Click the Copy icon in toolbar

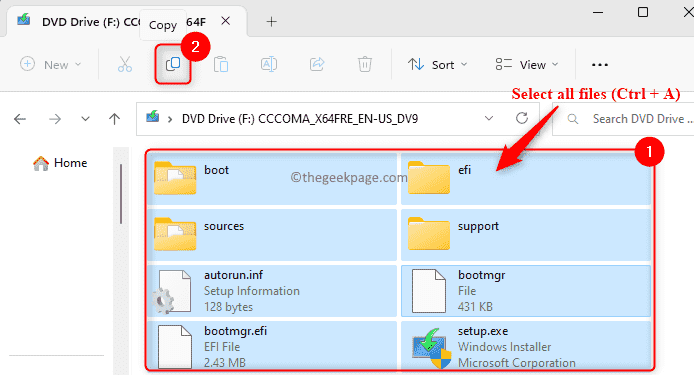pos(173,64)
